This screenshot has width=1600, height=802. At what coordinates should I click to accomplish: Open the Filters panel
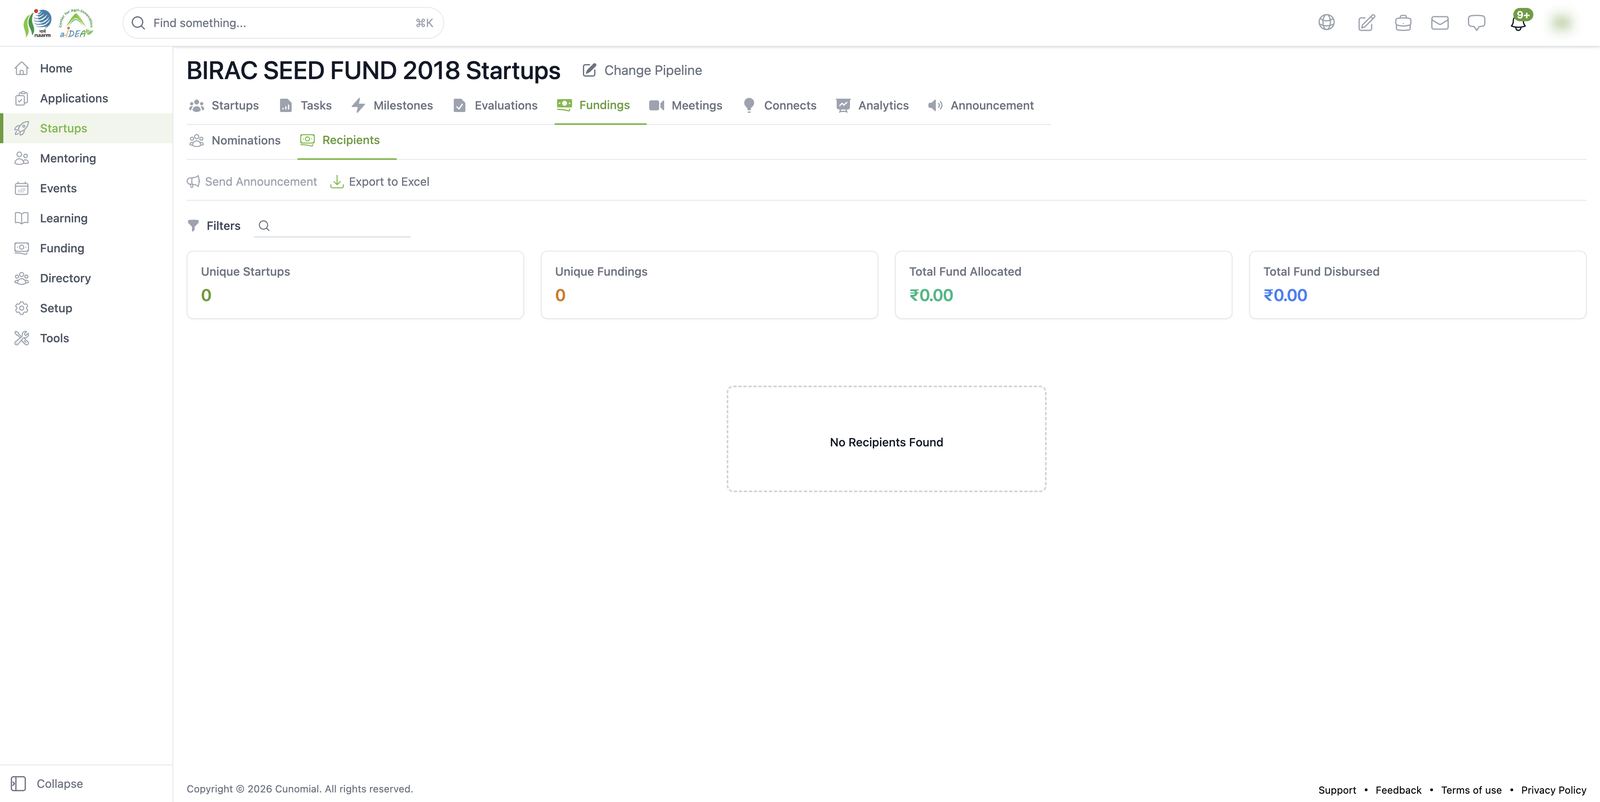click(x=214, y=226)
